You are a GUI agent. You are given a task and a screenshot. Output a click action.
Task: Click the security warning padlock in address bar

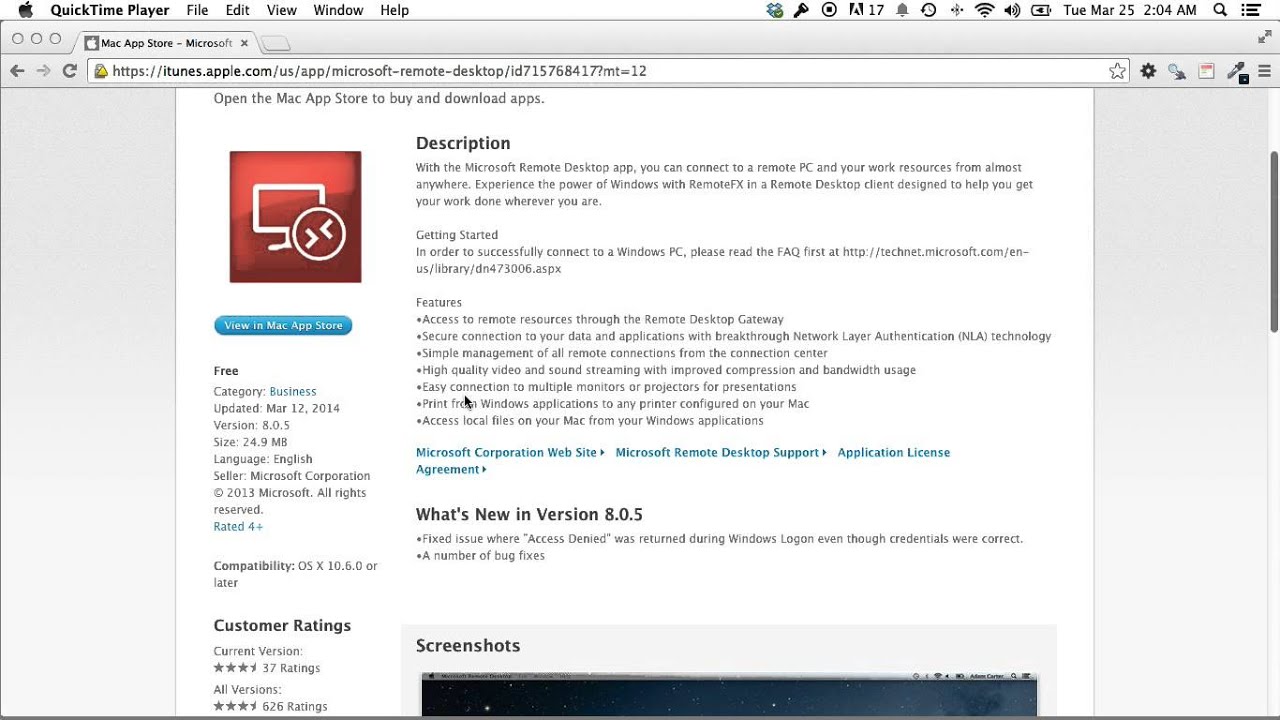100,71
